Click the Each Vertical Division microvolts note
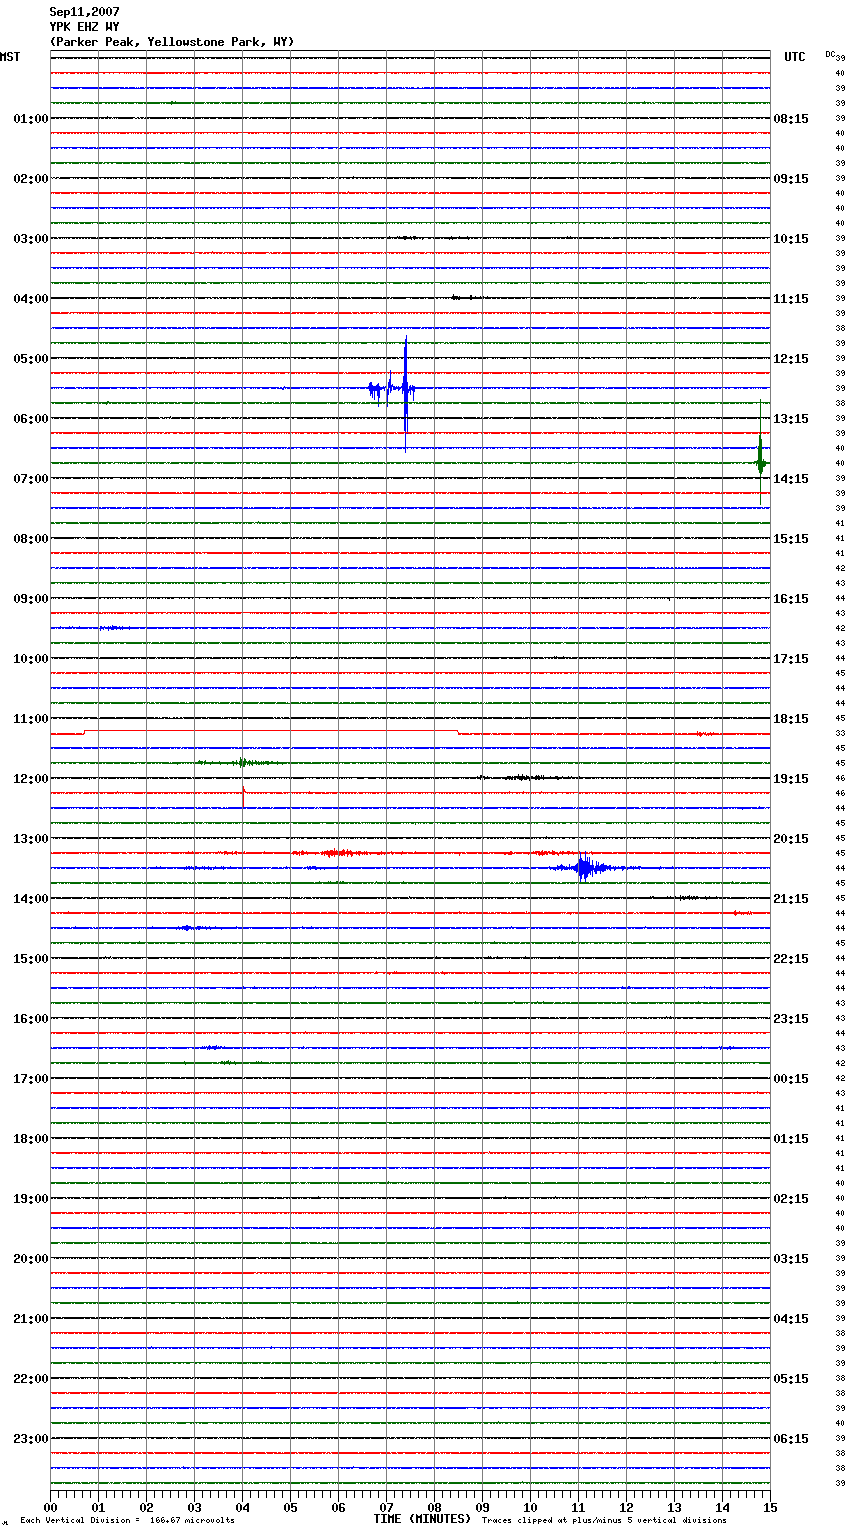Viewport: 850px width, 1534px height. pyautogui.click(x=127, y=1521)
